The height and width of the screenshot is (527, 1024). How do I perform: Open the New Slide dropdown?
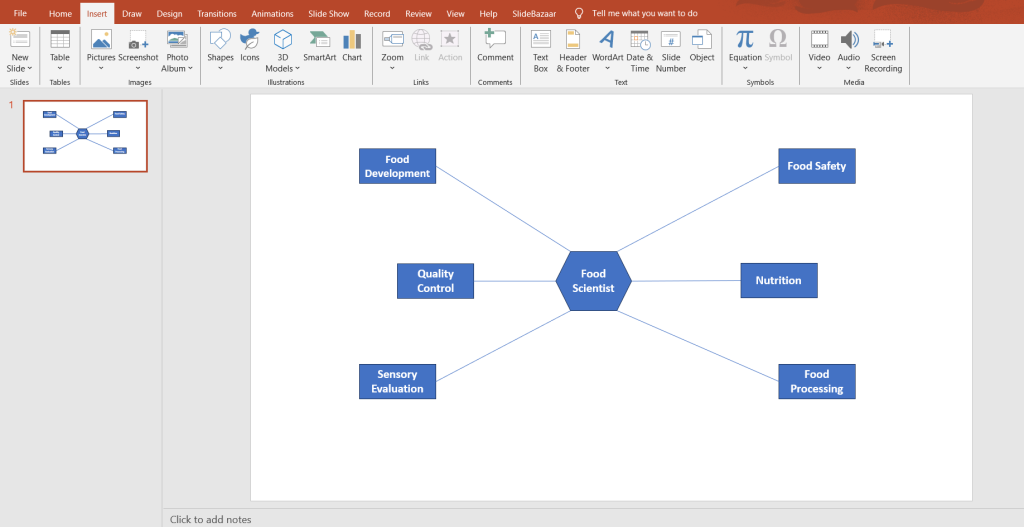[20, 68]
